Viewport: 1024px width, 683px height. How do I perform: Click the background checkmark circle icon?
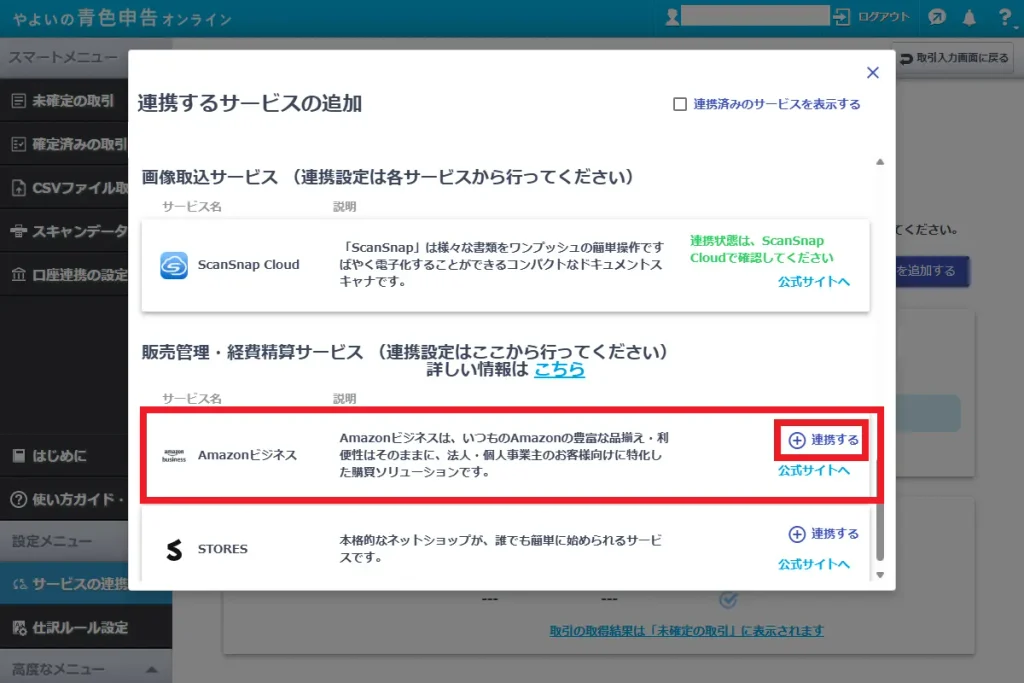click(x=728, y=599)
